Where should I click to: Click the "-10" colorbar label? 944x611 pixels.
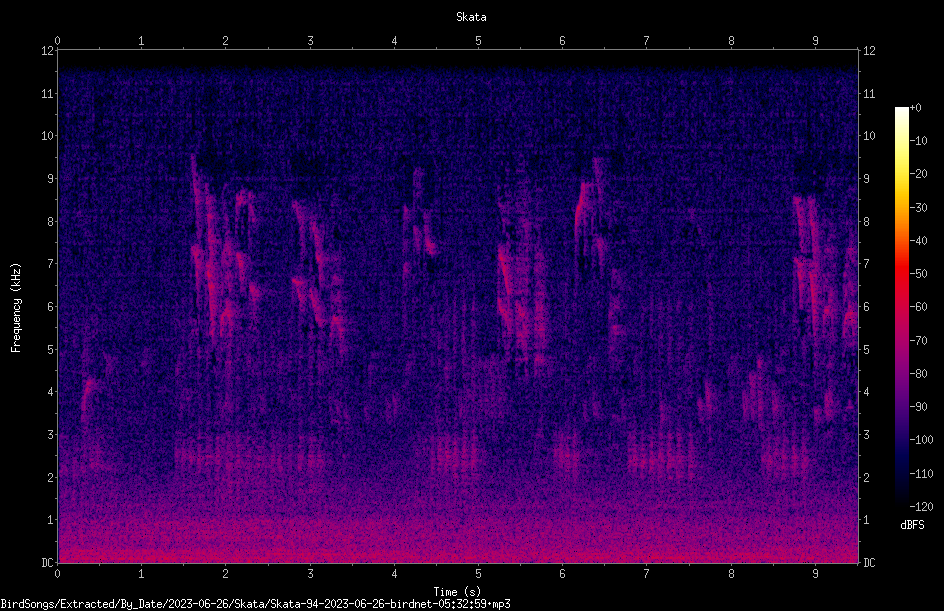point(918,141)
